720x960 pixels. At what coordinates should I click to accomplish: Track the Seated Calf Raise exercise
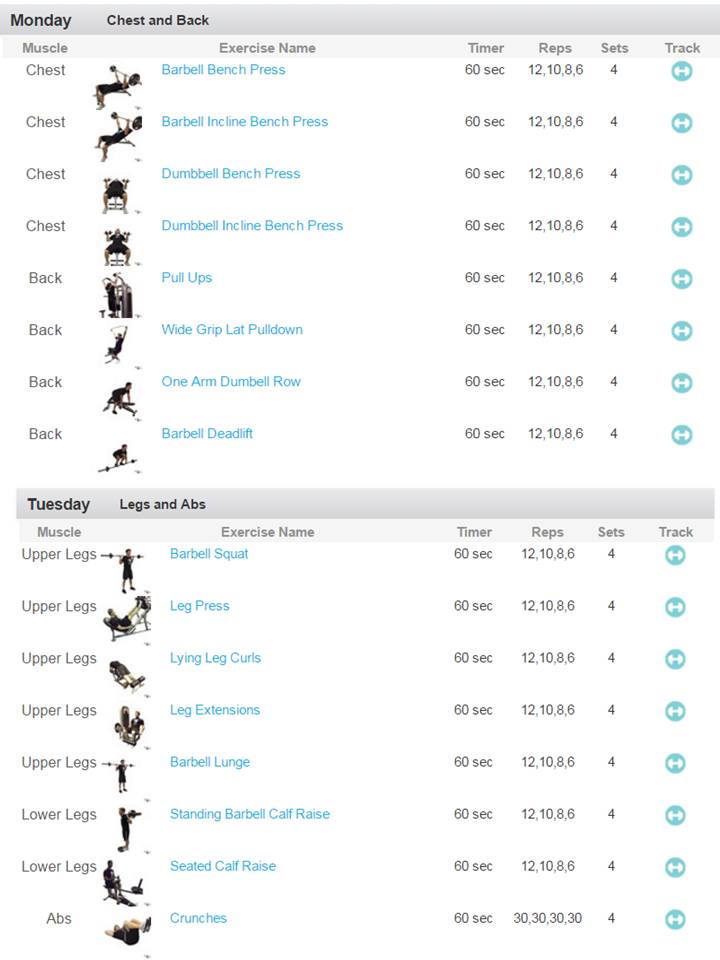click(x=675, y=866)
